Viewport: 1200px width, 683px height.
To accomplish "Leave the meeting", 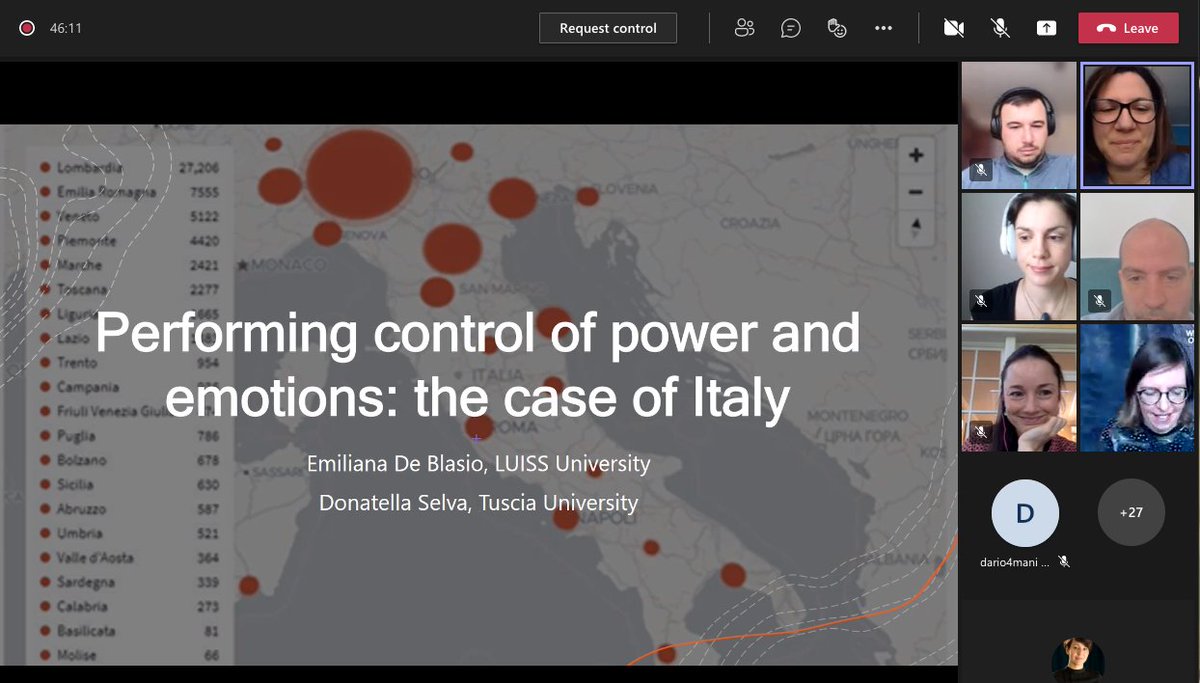I will pyautogui.click(x=1128, y=28).
